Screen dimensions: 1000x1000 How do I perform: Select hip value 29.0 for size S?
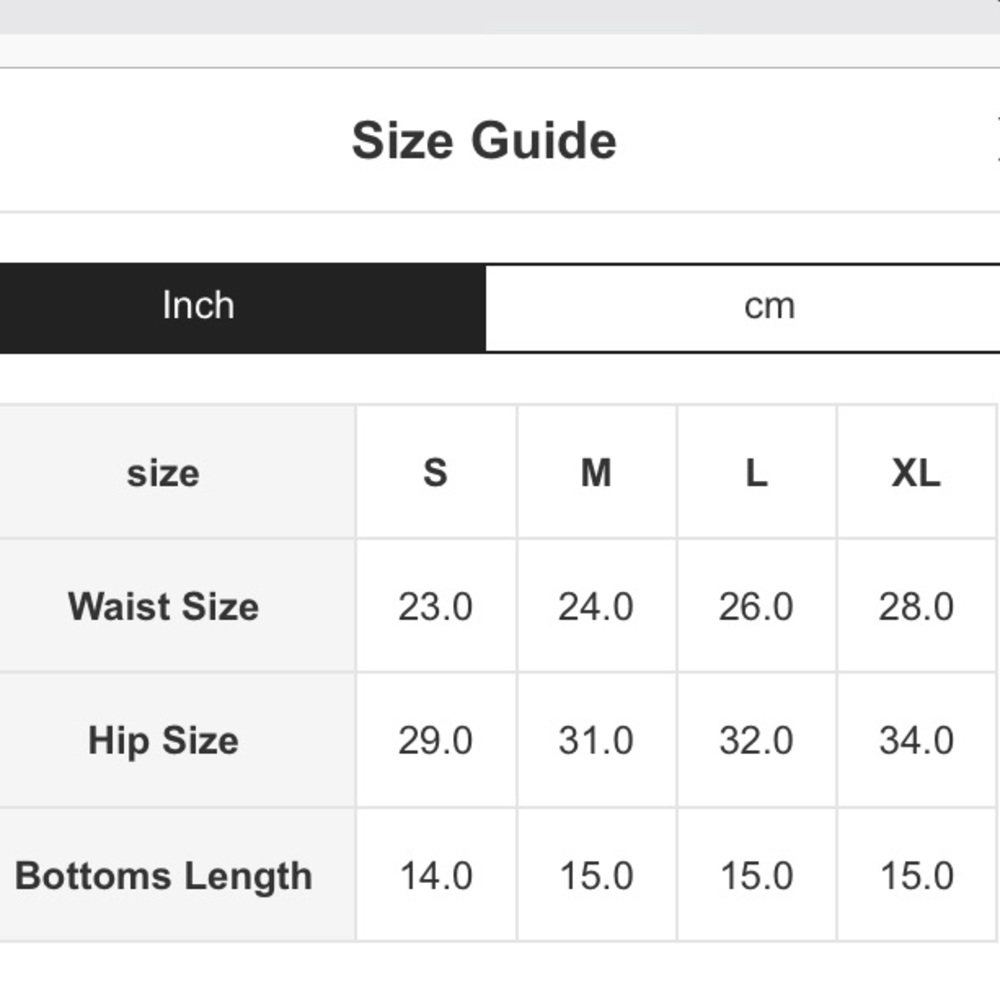coord(436,740)
